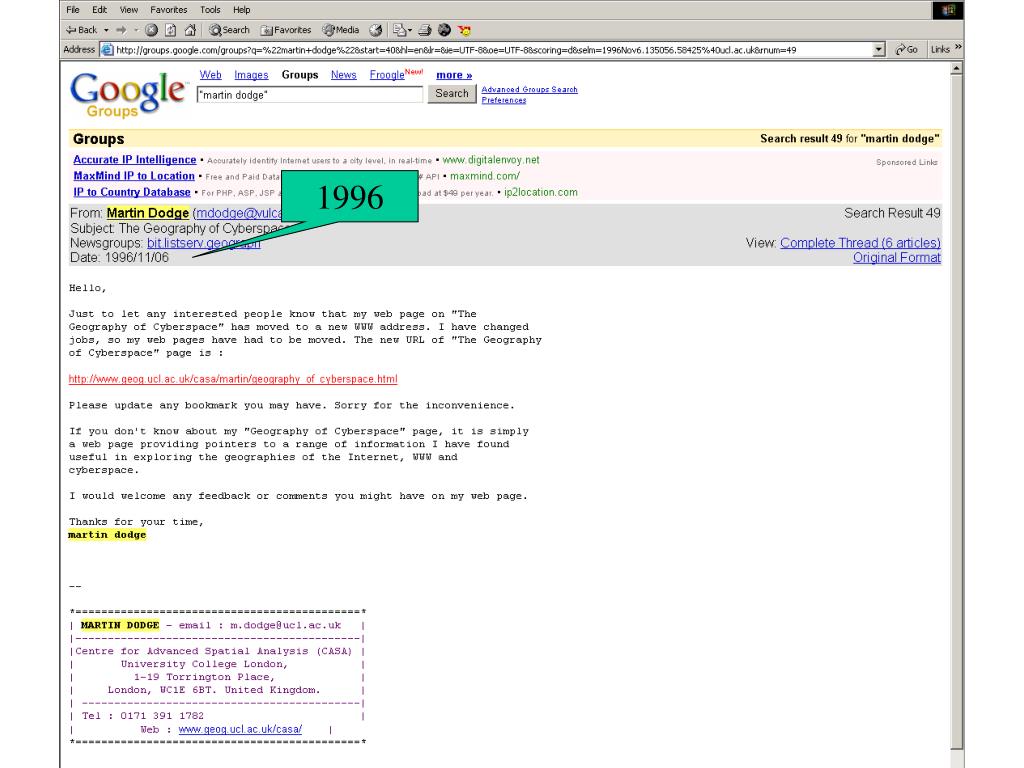The image size is (1024, 768).
Task: Click the 'Search Result 49' header text
Action: pyautogui.click(x=892, y=214)
